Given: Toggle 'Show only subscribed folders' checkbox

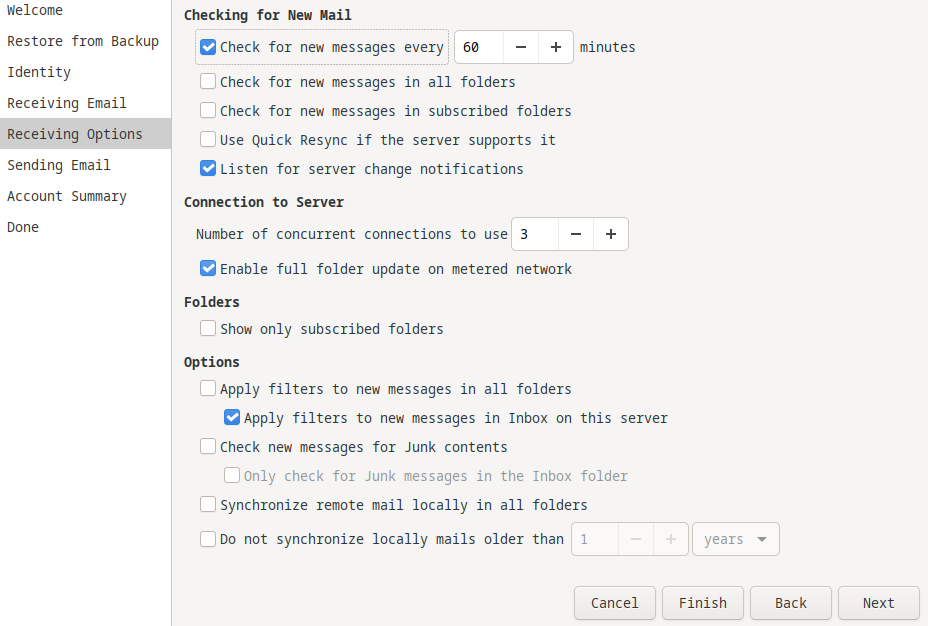Looking at the screenshot, I should point(208,329).
